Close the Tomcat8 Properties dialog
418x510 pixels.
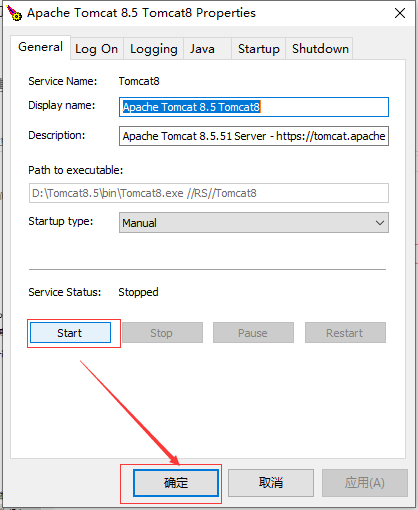point(400,13)
